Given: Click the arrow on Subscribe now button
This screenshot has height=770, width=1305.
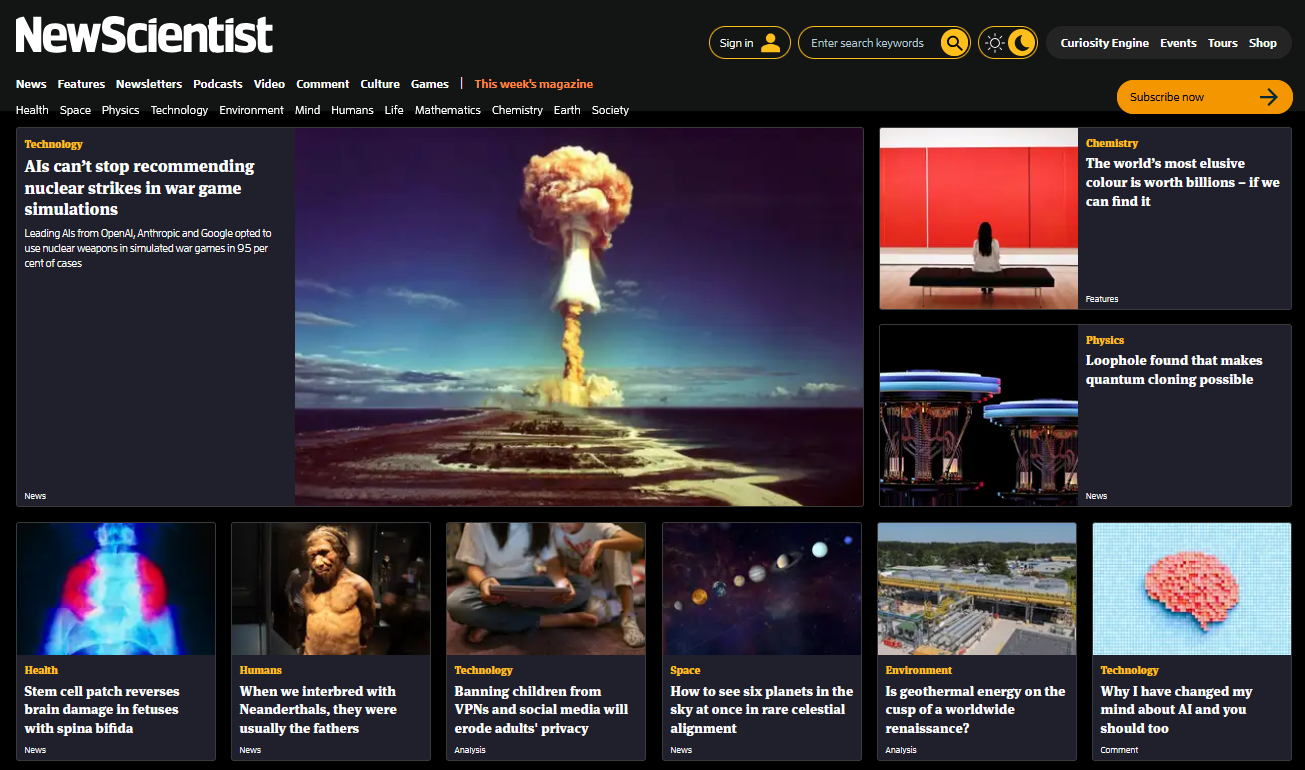Looking at the screenshot, I should (x=1268, y=97).
